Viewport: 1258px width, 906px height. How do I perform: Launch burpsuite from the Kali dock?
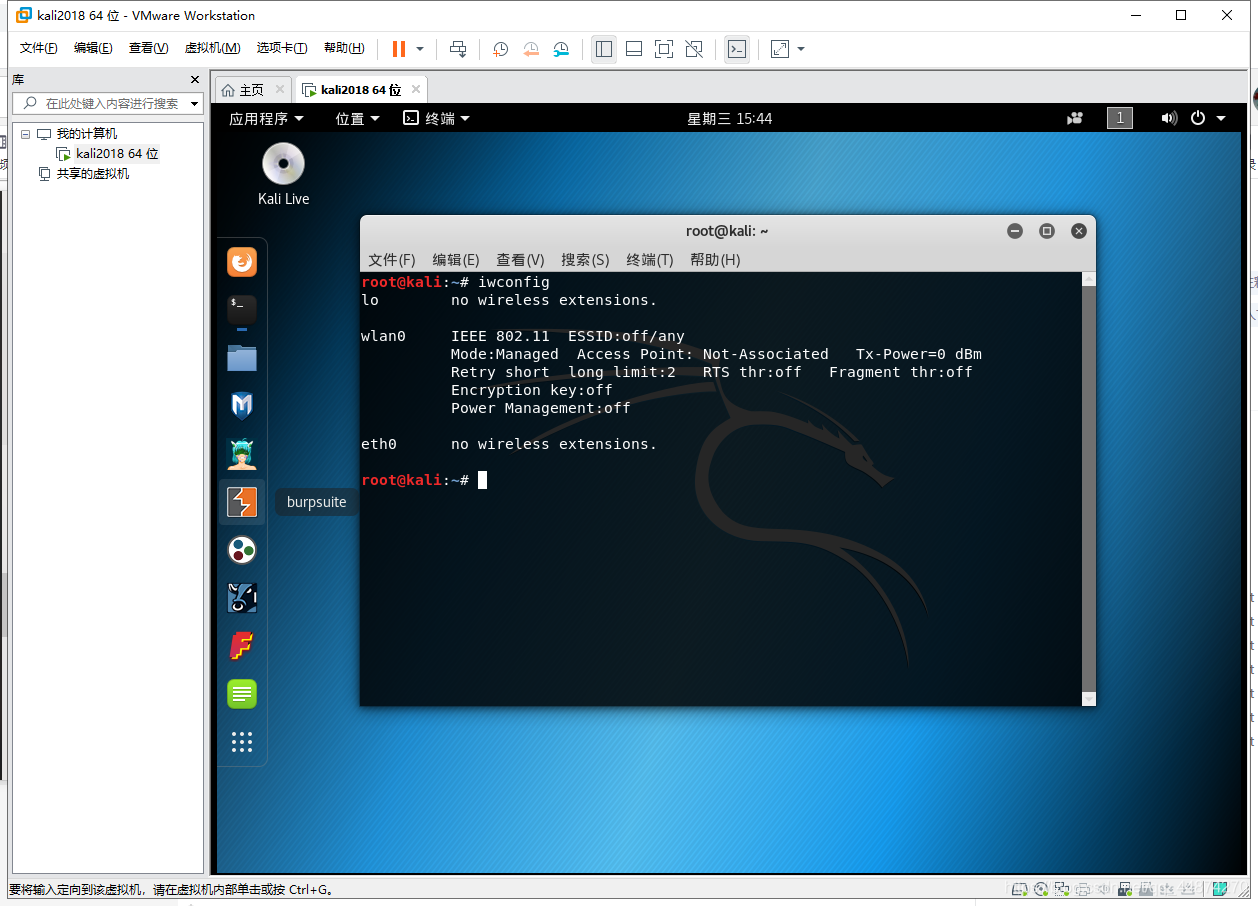pos(242,502)
